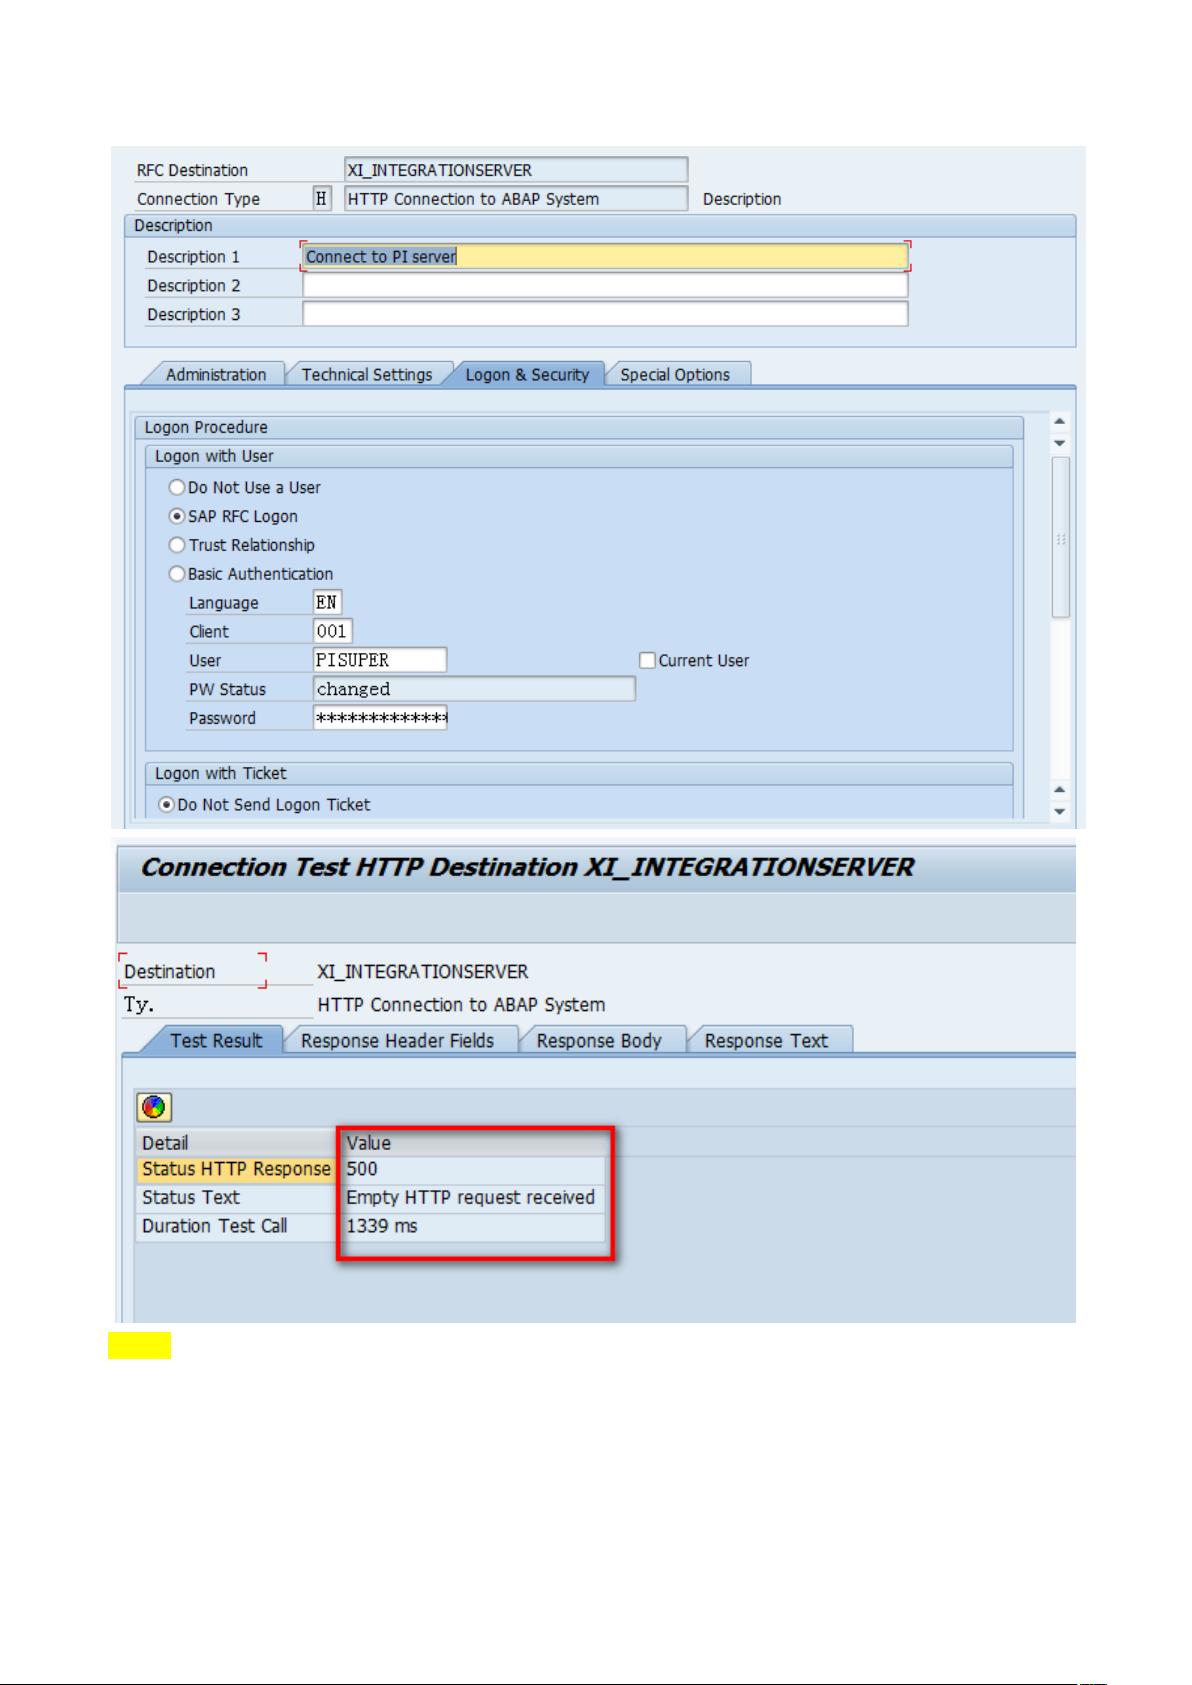This screenshot has height=1685, width=1192.
Task: Click the Description 2 input field
Action: click(x=605, y=285)
